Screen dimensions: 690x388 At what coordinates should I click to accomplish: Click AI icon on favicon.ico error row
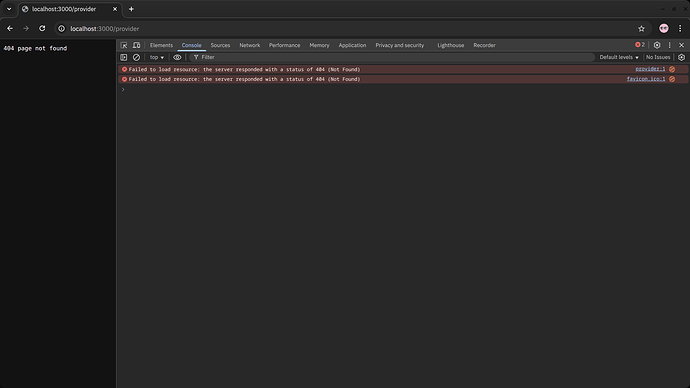[x=672, y=79]
